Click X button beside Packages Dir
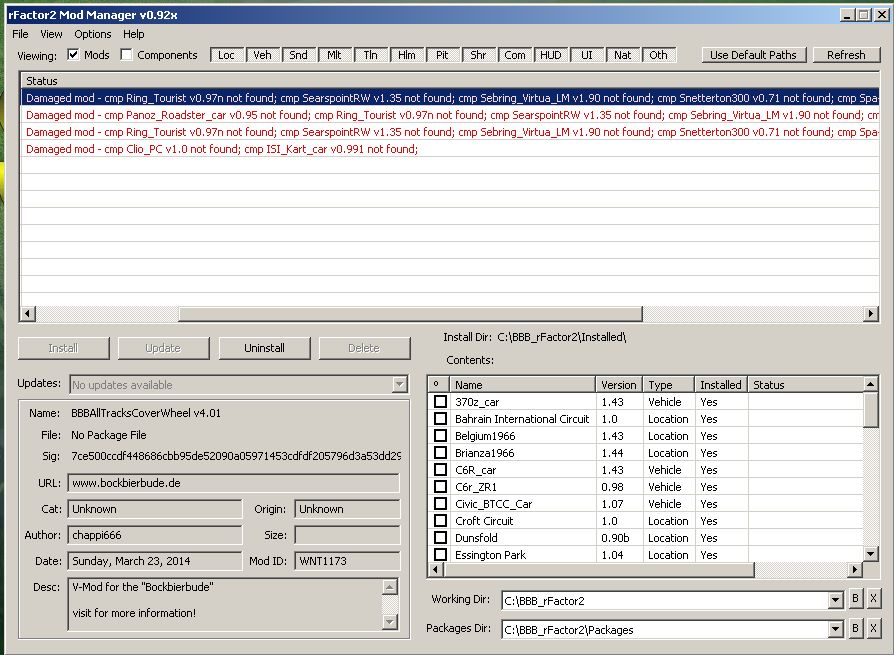Image resolution: width=894 pixels, height=655 pixels. coord(873,629)
